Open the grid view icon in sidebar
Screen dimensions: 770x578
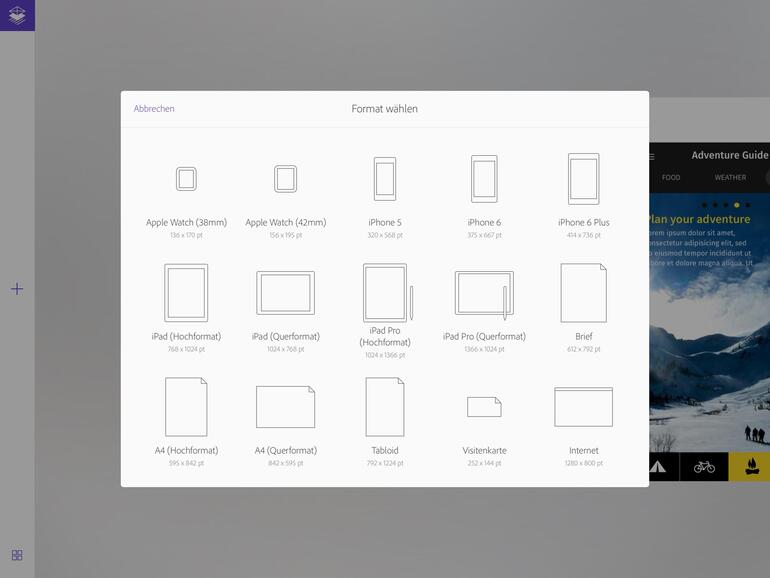(x=17, y=555)
